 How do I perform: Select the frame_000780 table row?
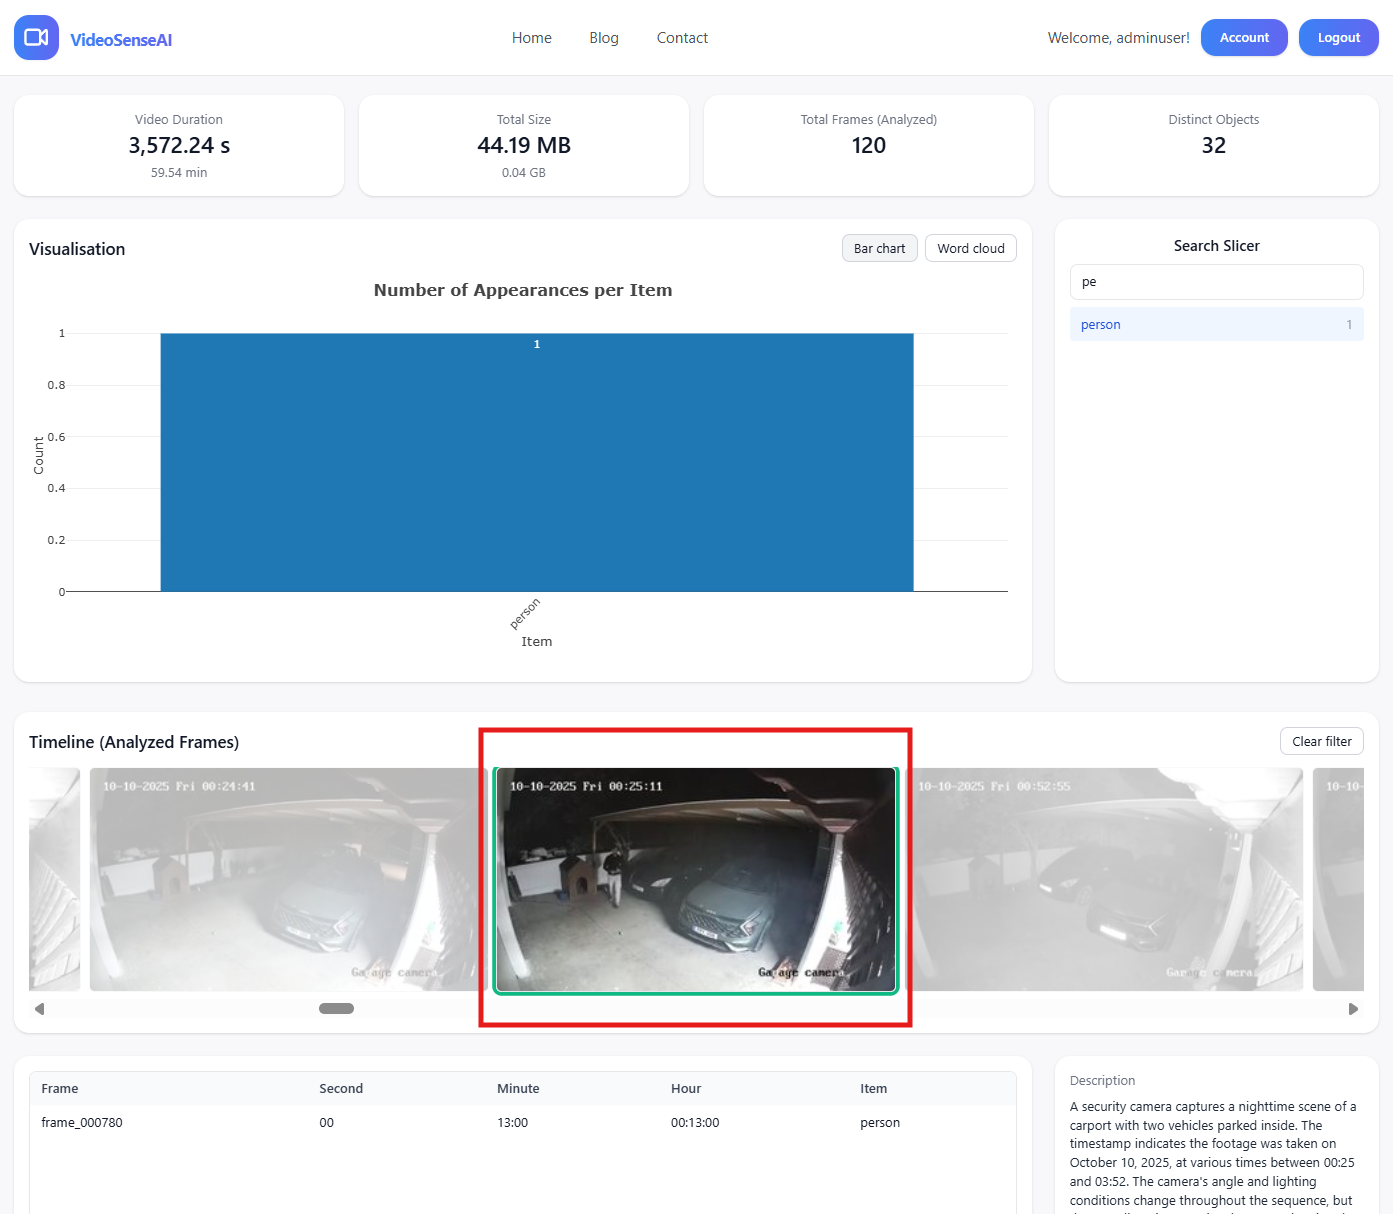point(522,1123)
